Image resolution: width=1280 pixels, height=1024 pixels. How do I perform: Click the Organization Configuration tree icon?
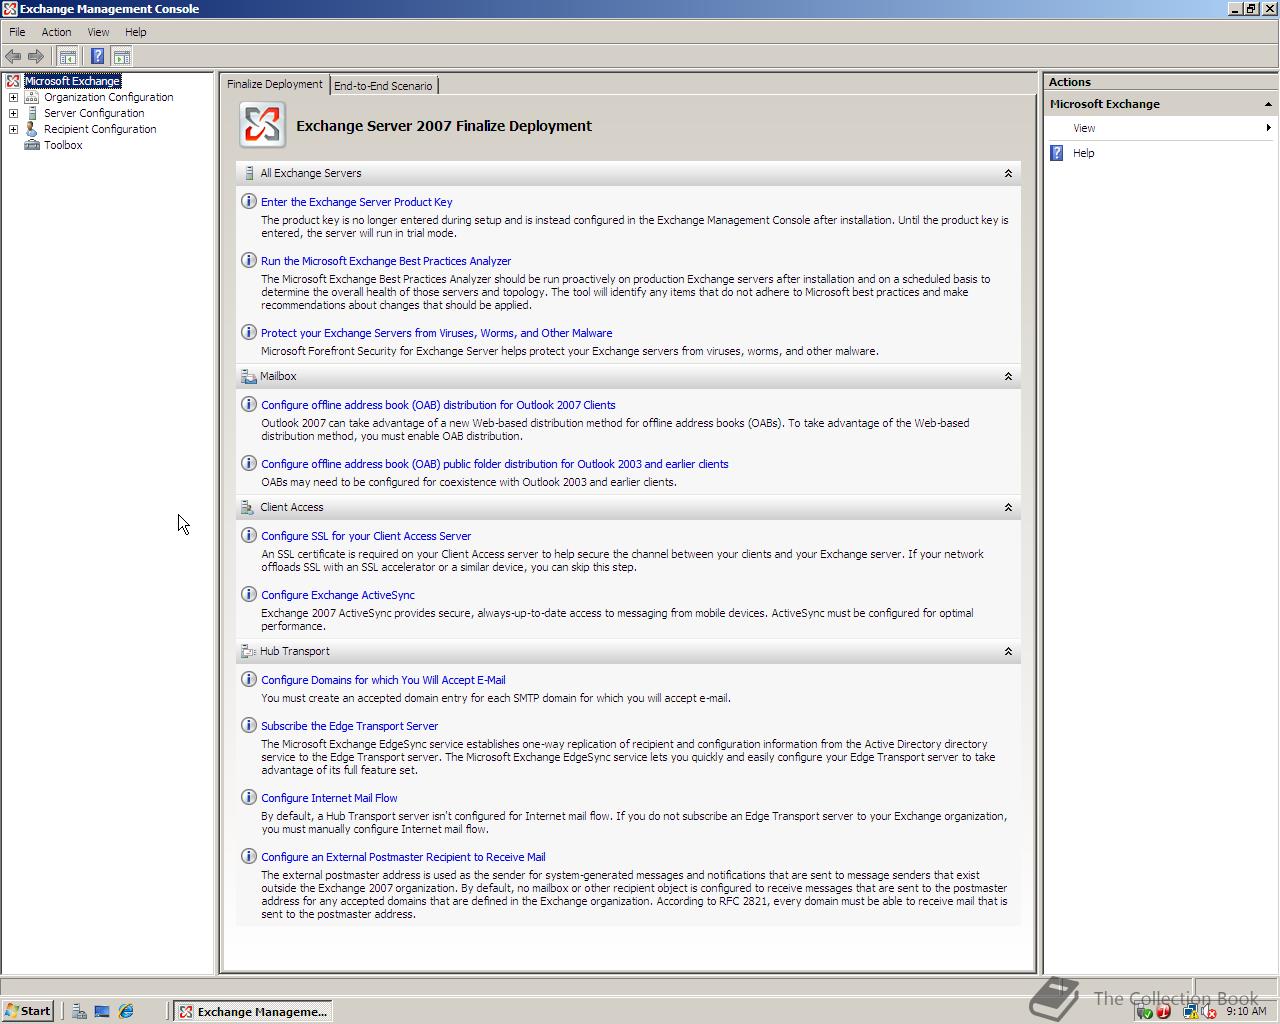pos(32,97)
